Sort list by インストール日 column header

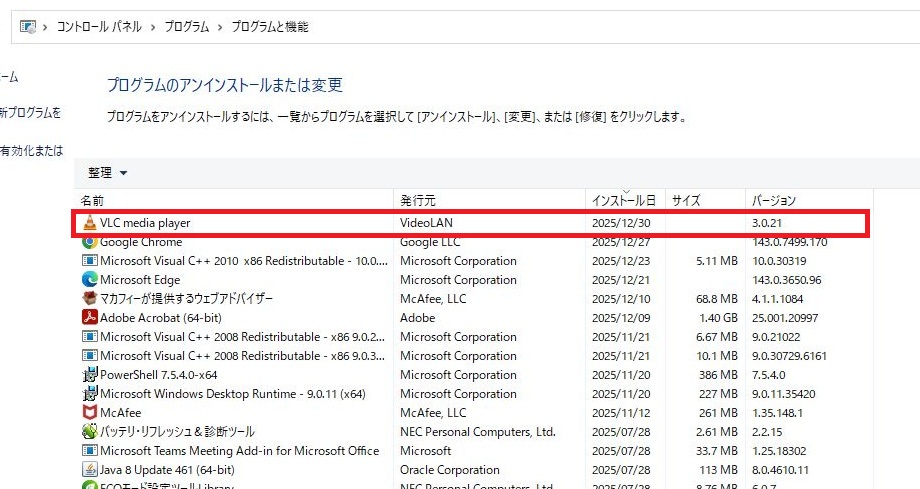pyautogui.click(x=623, y=201)
